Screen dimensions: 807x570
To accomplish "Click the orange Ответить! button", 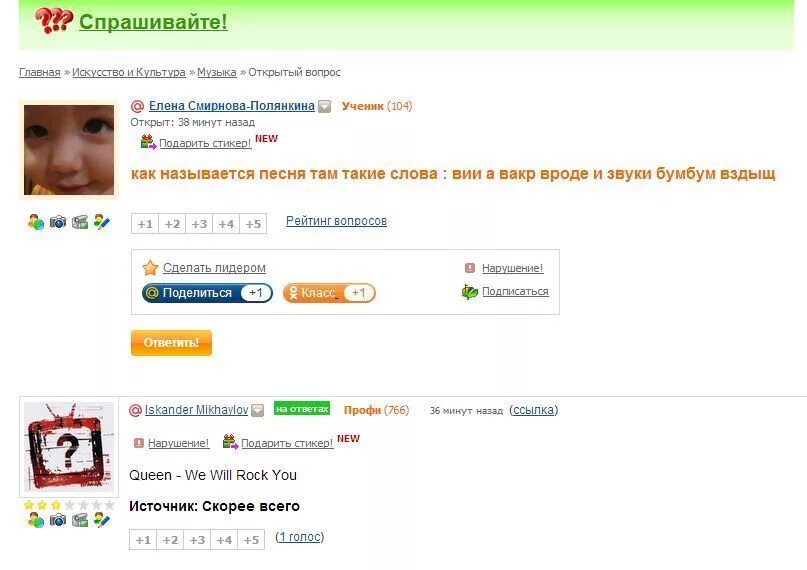I will pyautogui.click(x=171, y=343).
